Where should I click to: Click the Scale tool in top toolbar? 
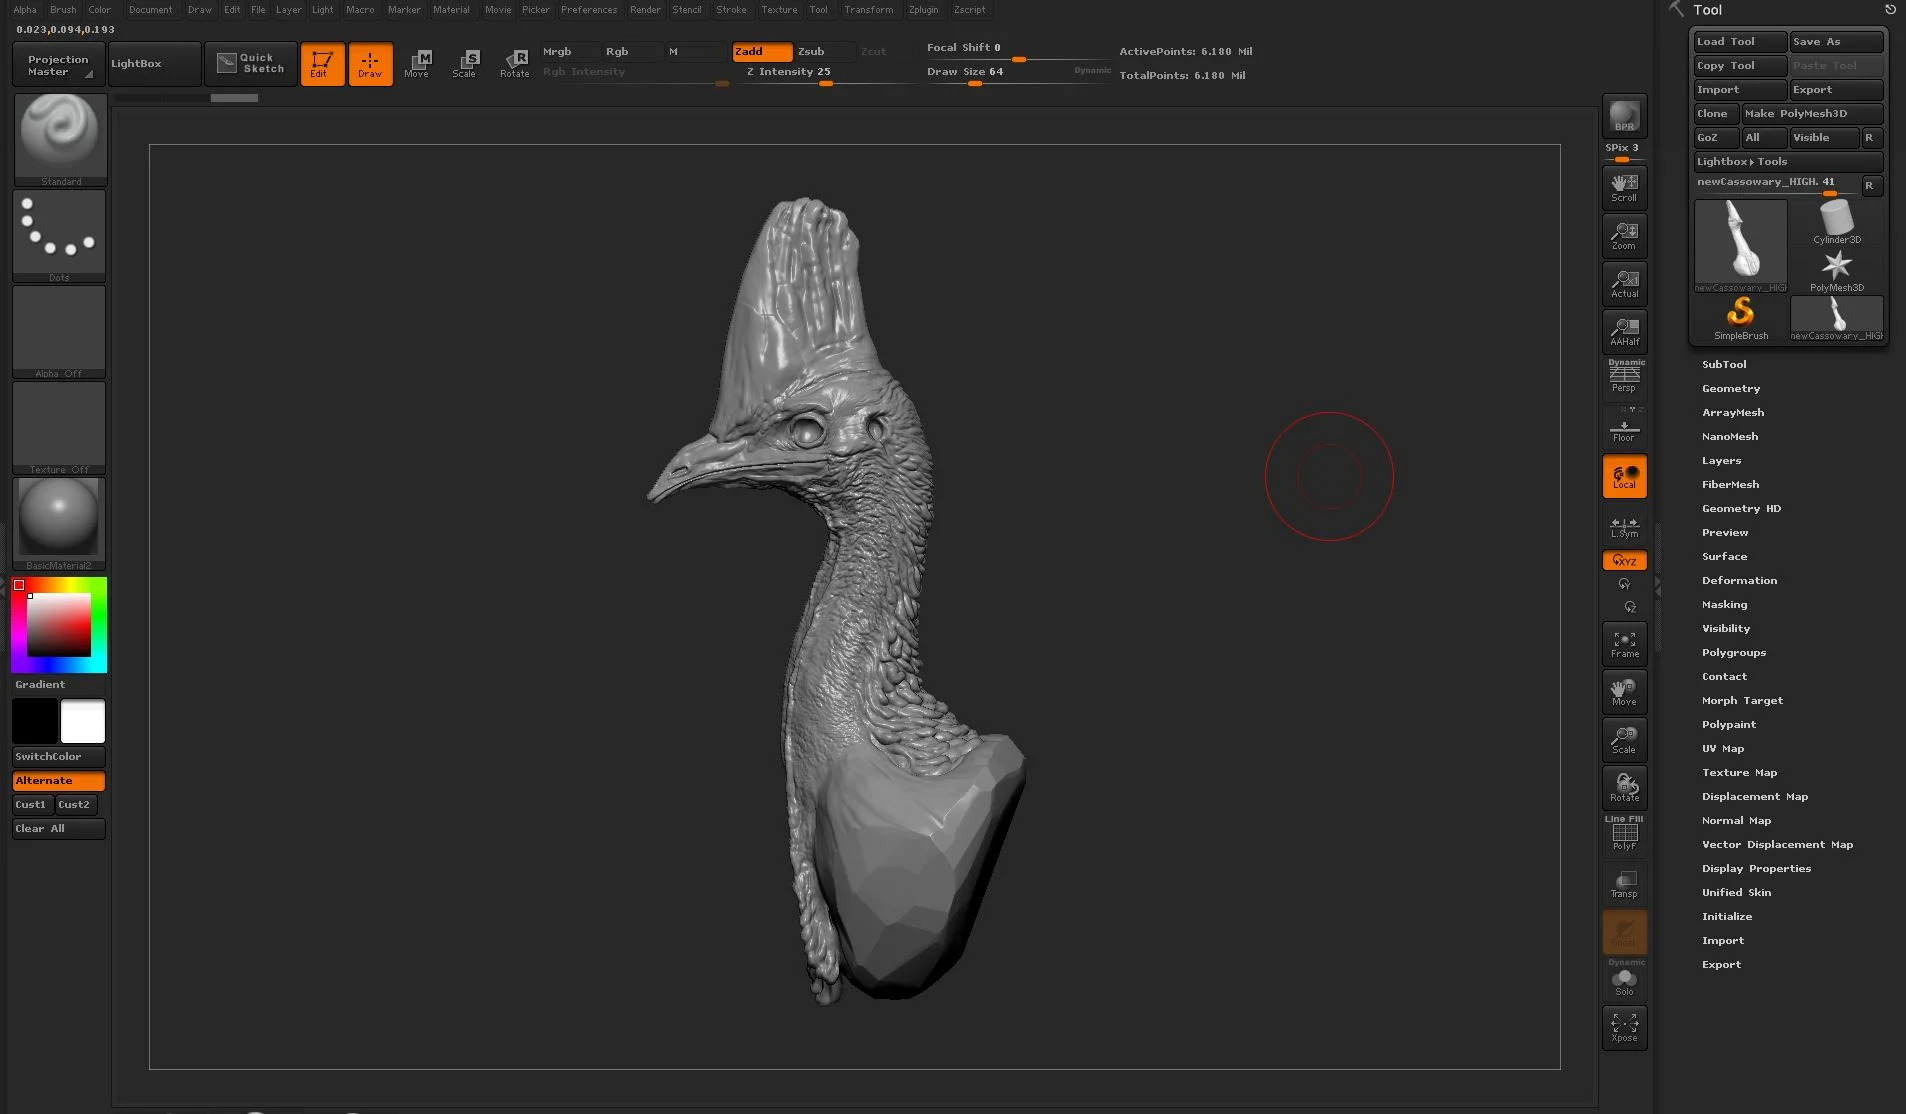pos(465,63)
